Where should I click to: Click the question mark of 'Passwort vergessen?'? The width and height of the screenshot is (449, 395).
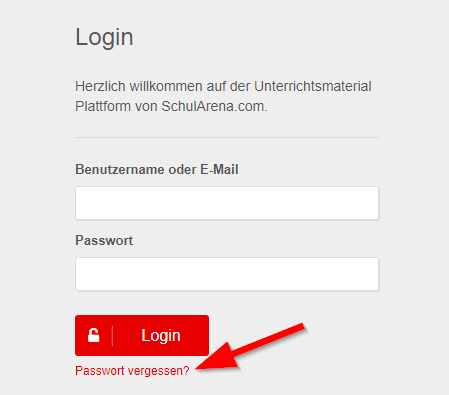[186, 370]
